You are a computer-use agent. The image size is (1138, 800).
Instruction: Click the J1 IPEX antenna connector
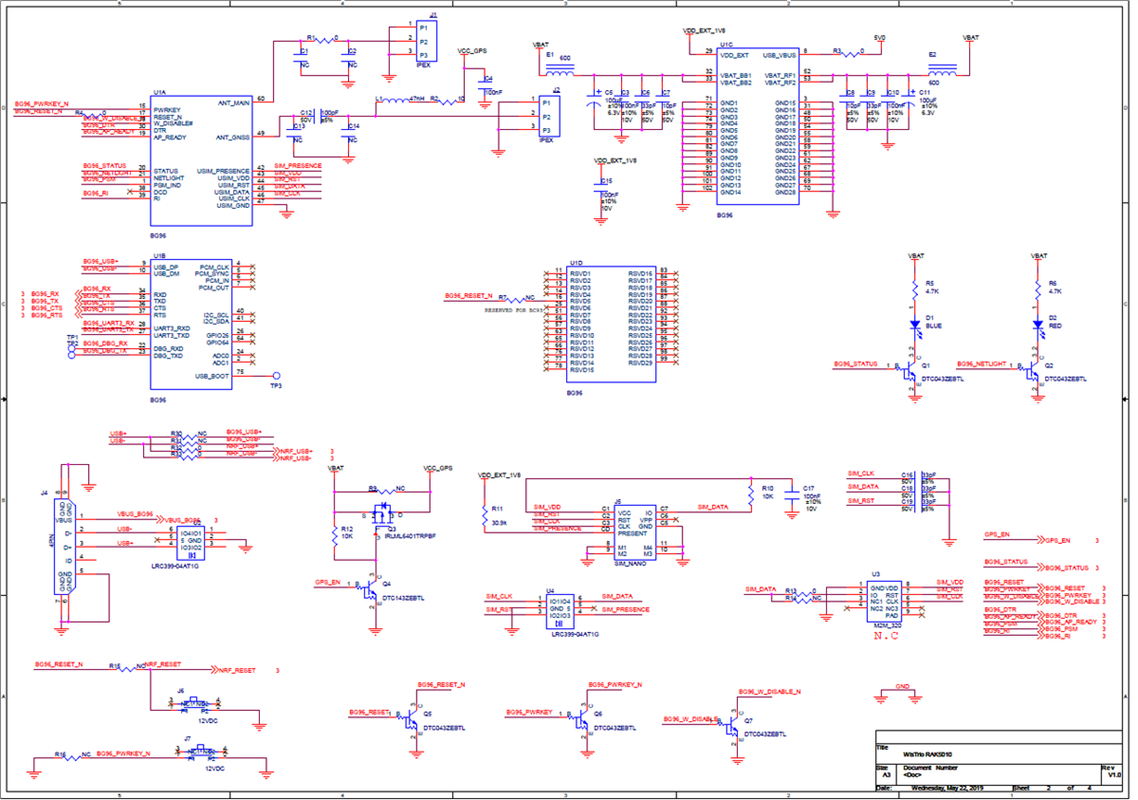click(427, 41)
